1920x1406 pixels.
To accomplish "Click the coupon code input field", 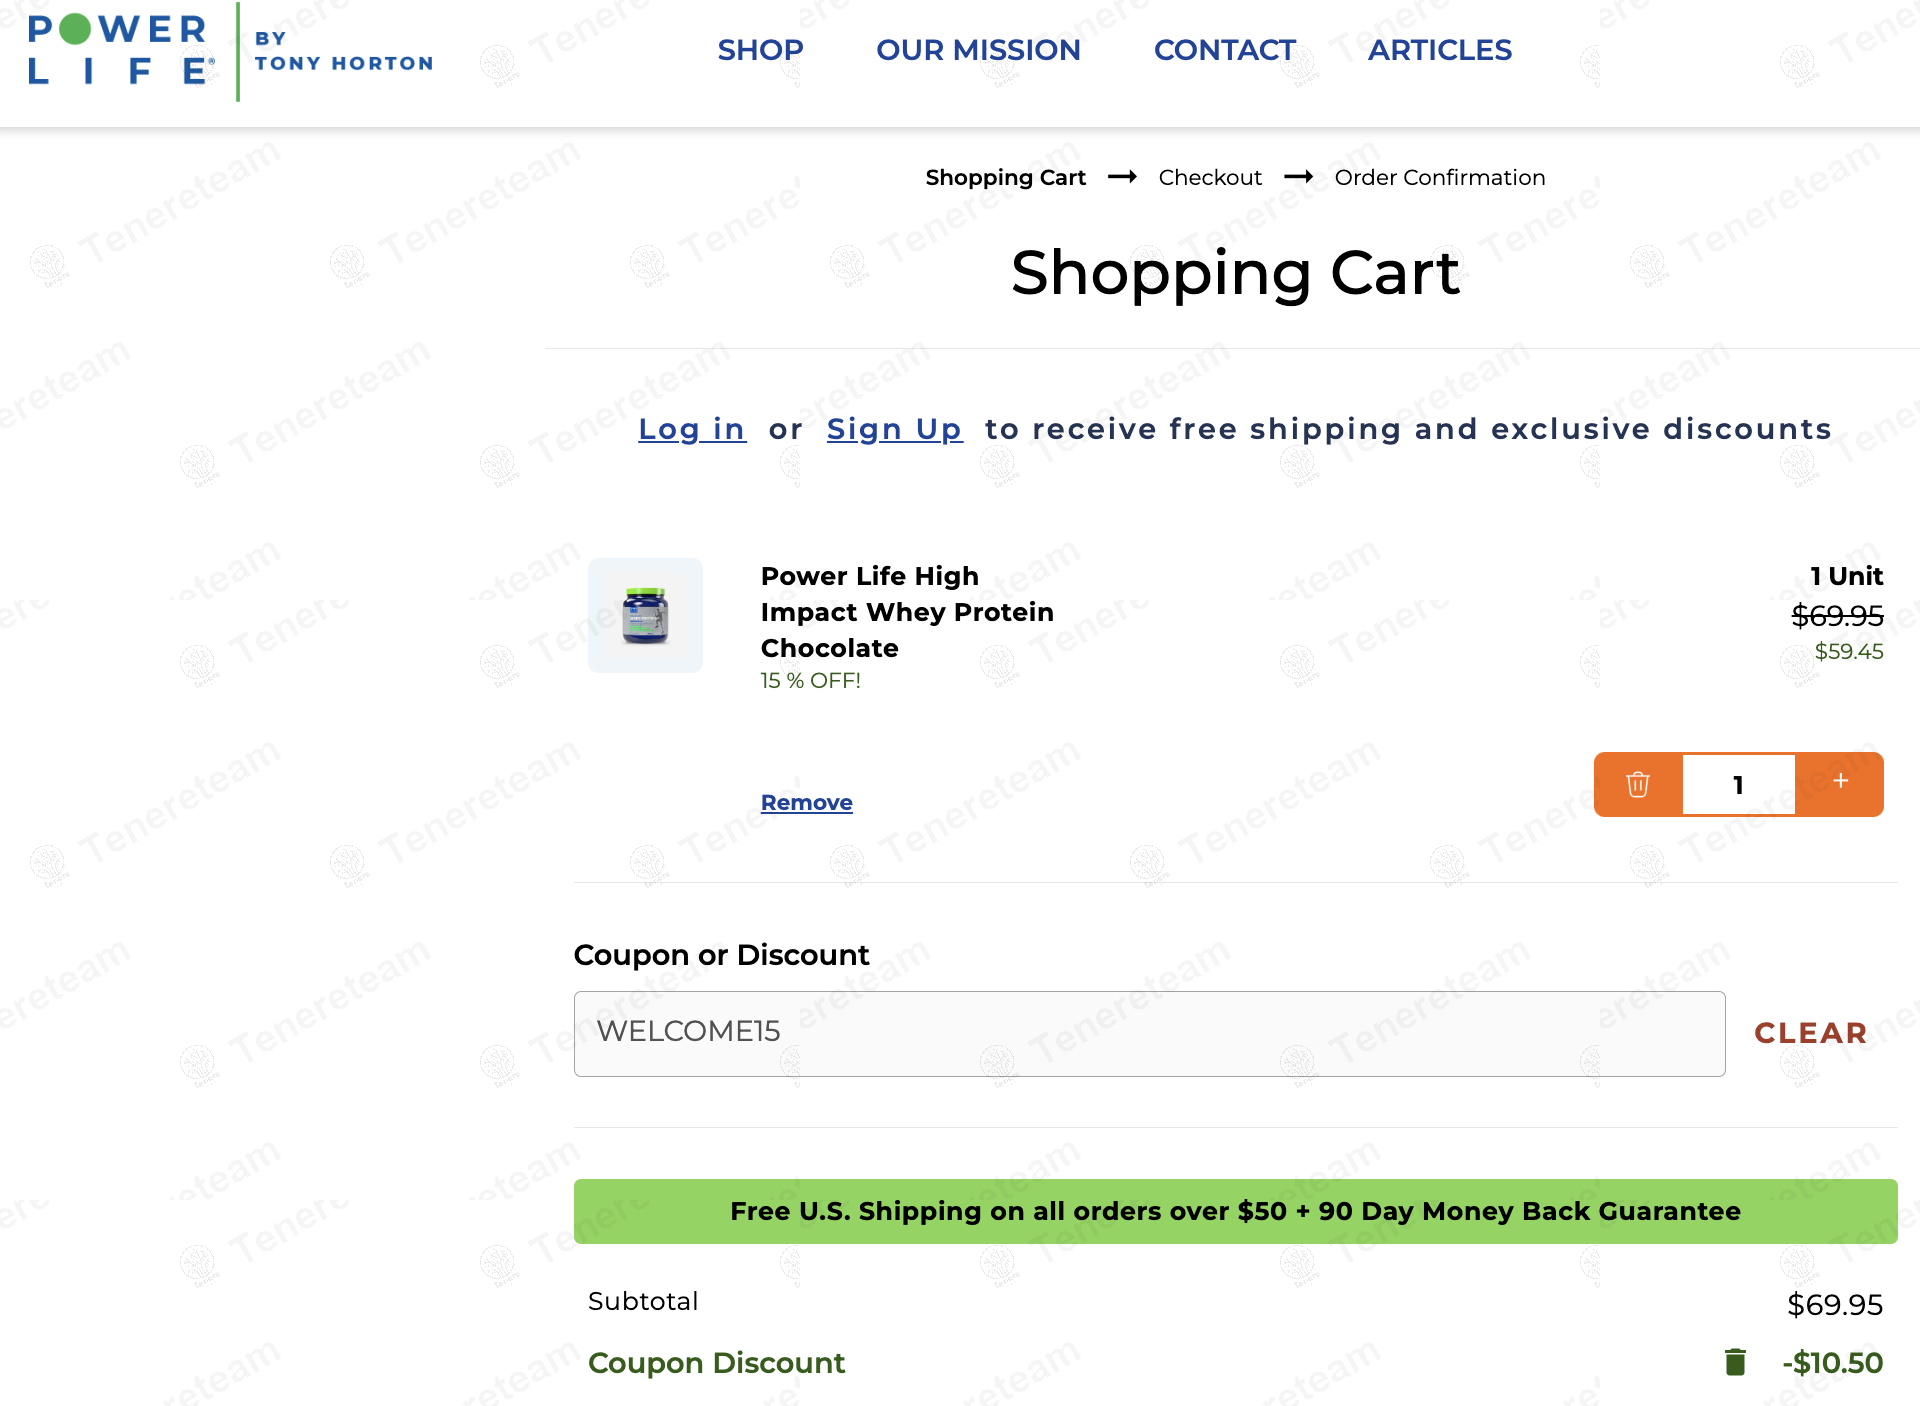I will pyautogui.click(x=1149, y=1033).
